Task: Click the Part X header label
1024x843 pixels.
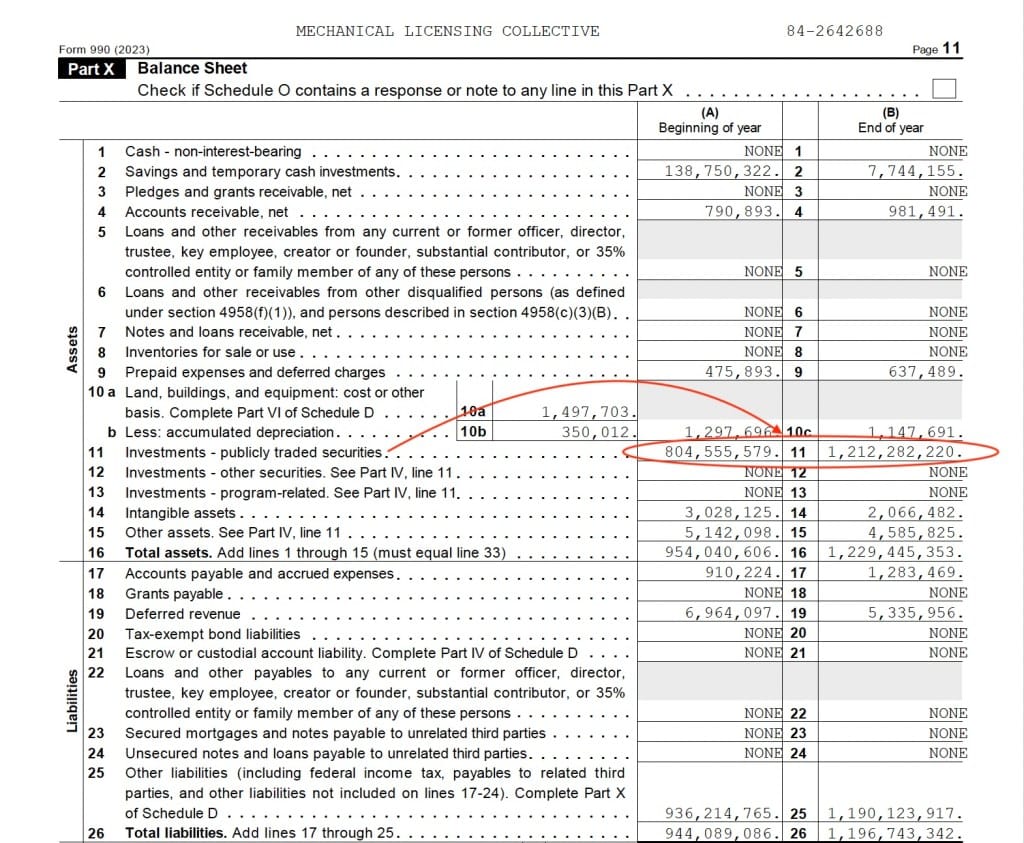Action: (x=90, y=68)
